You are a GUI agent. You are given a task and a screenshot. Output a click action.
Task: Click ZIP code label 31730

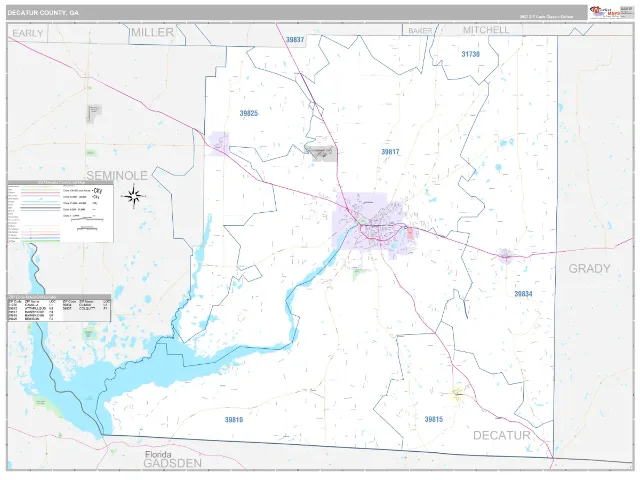coord(471,54)
